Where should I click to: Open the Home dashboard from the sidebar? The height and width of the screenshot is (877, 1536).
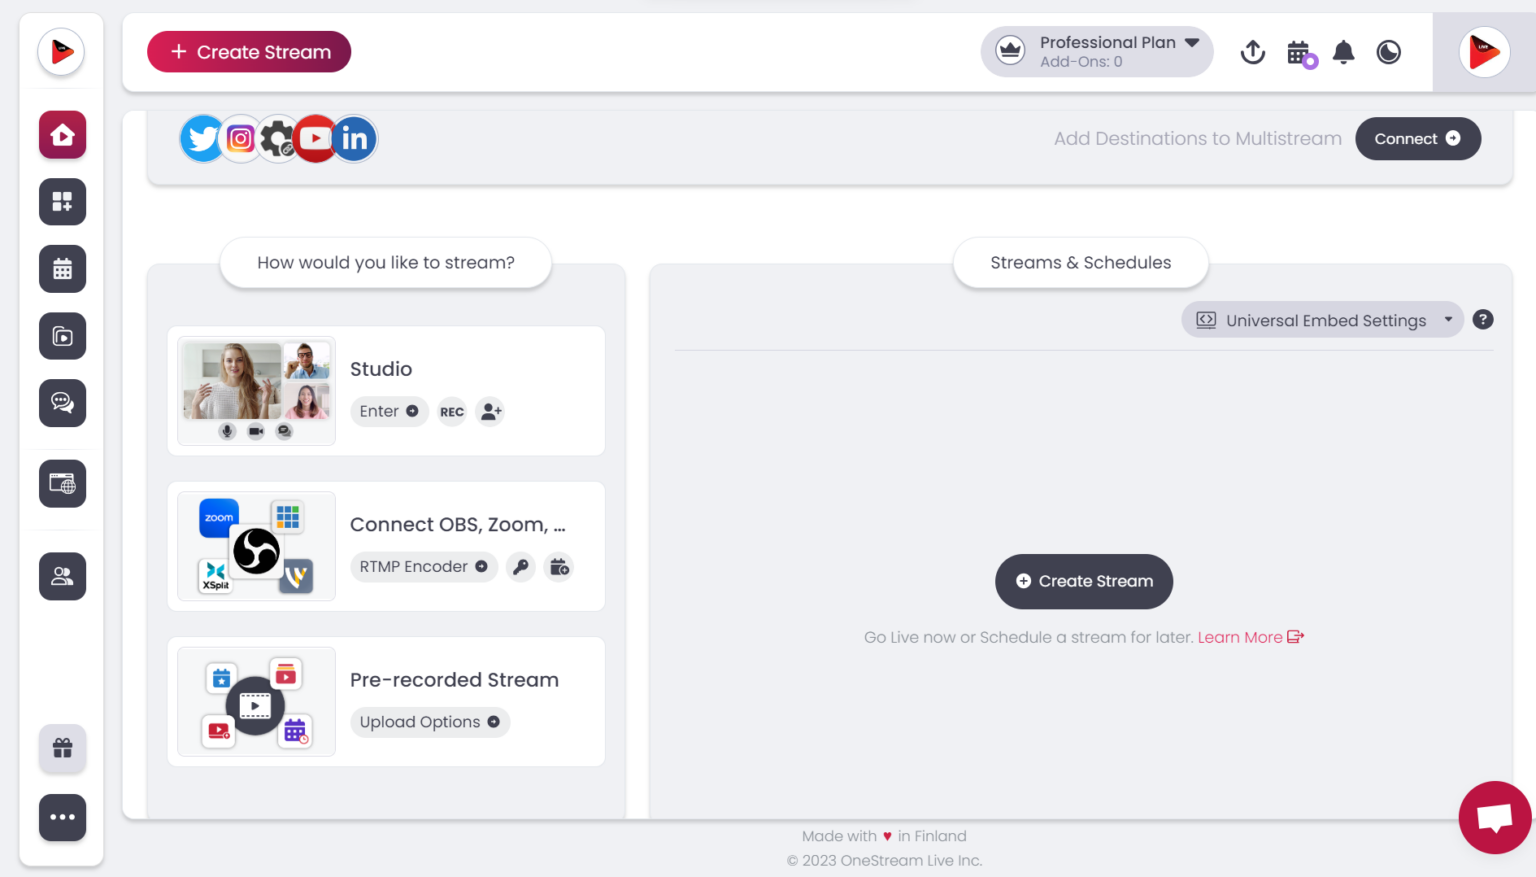(x=62, y=135)
